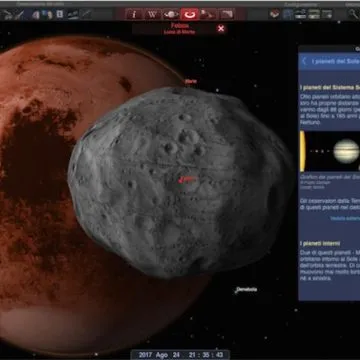Open the Jupiter planets illustration thumbnail
The width and height of the screenshot is (360, 360).
330,151
